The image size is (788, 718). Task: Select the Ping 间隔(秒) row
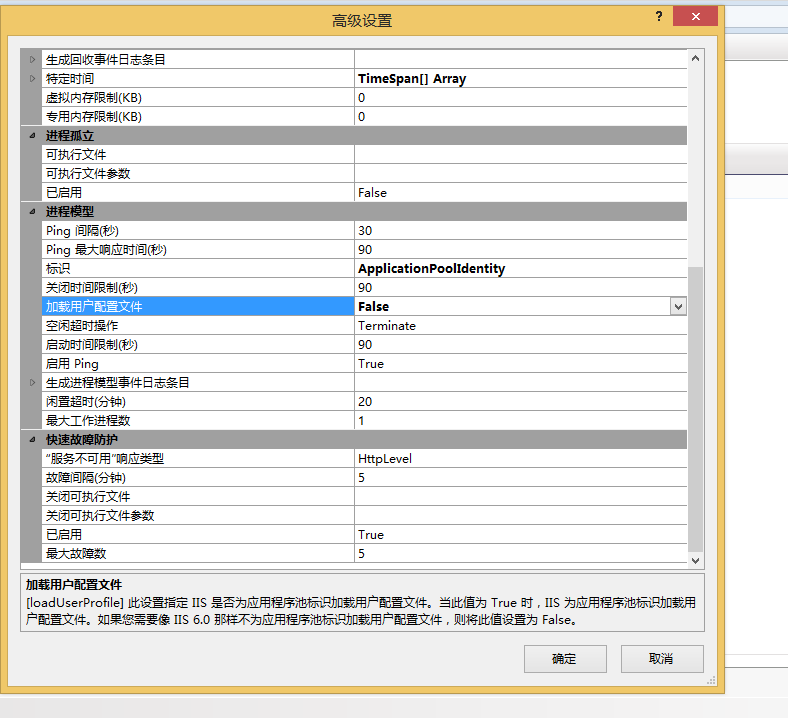coord(364,231)
